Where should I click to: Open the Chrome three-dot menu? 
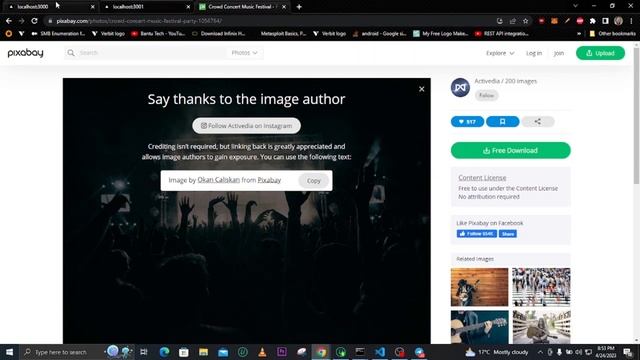point(631,21)
